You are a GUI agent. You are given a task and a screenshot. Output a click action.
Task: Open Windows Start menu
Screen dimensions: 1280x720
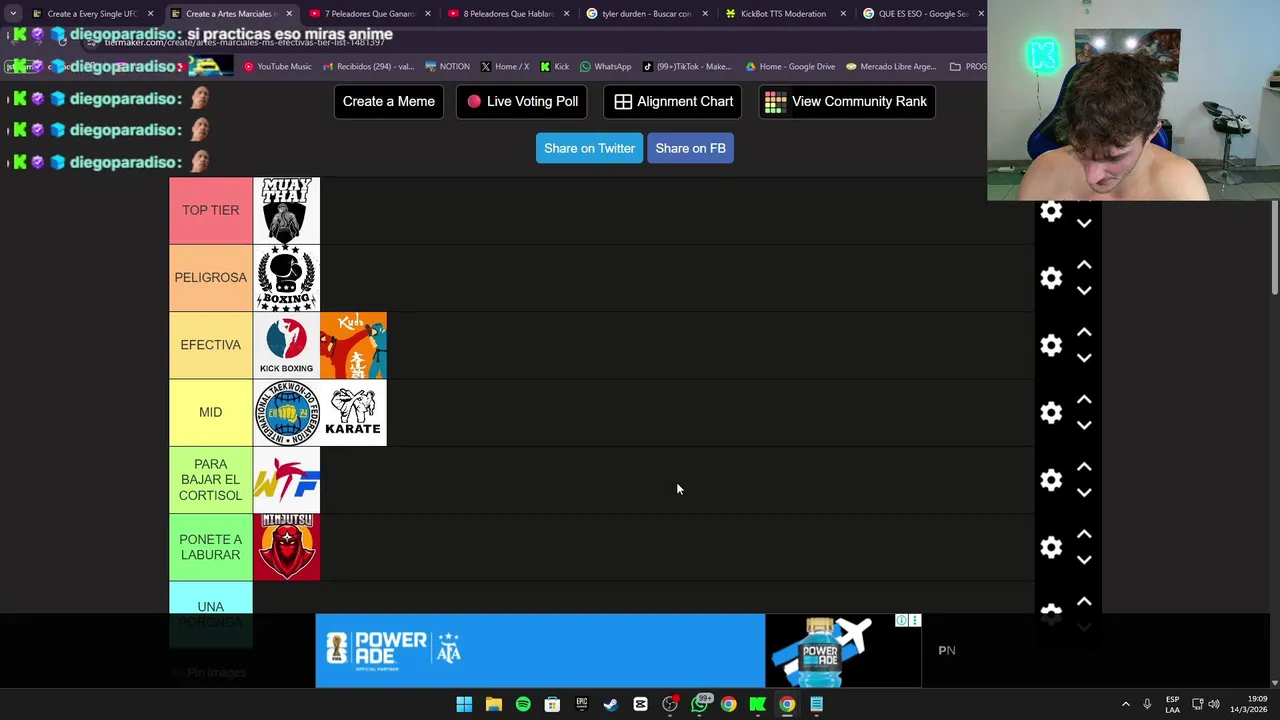coord(464,704)
